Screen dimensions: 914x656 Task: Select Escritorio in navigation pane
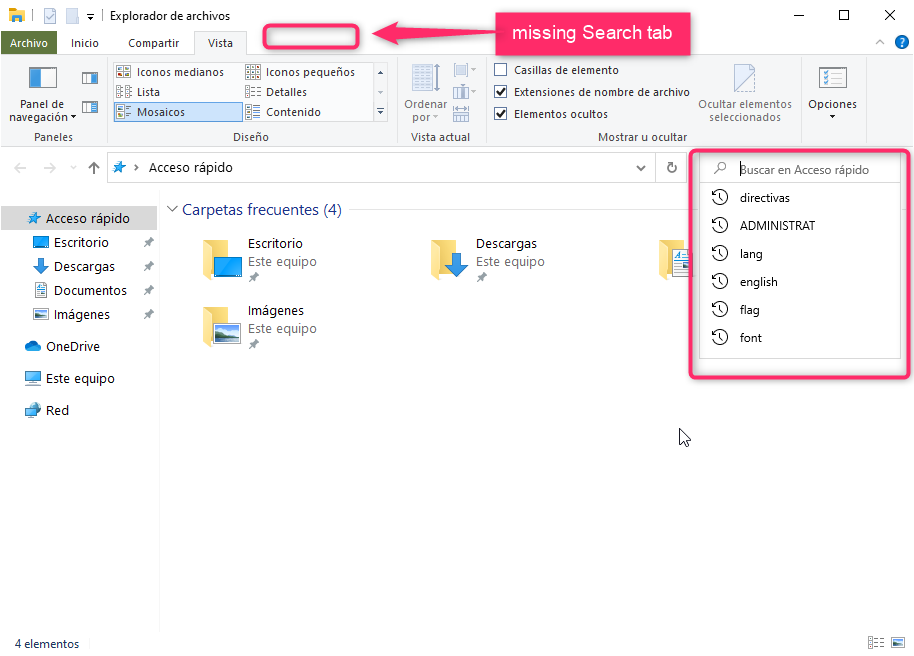click(x=81, y=242)
